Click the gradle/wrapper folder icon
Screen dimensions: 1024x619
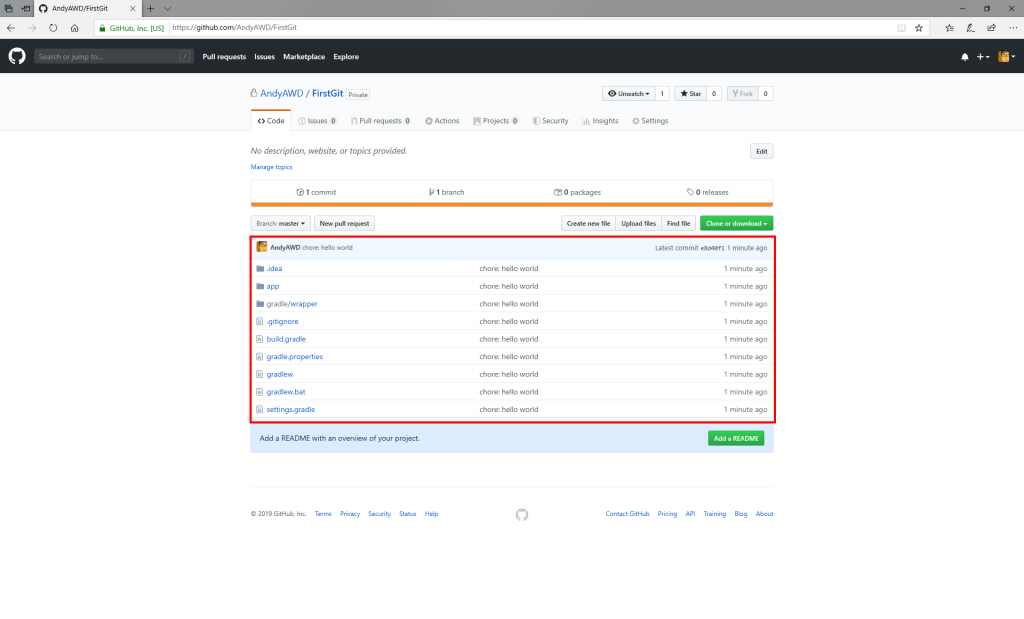click(x=260, y=304)
